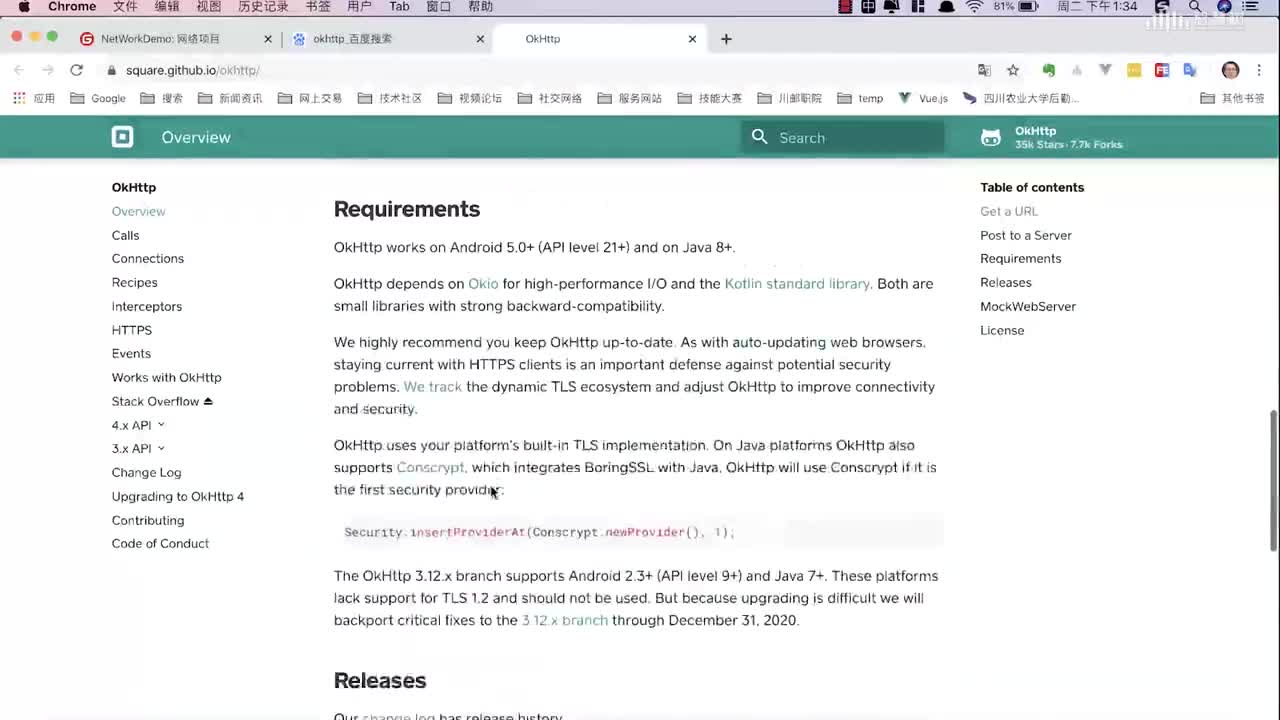The width and height of the screenshot is (1280, 720).
Task: Bookmark this page with the star icon
Action: (1013, 70)
